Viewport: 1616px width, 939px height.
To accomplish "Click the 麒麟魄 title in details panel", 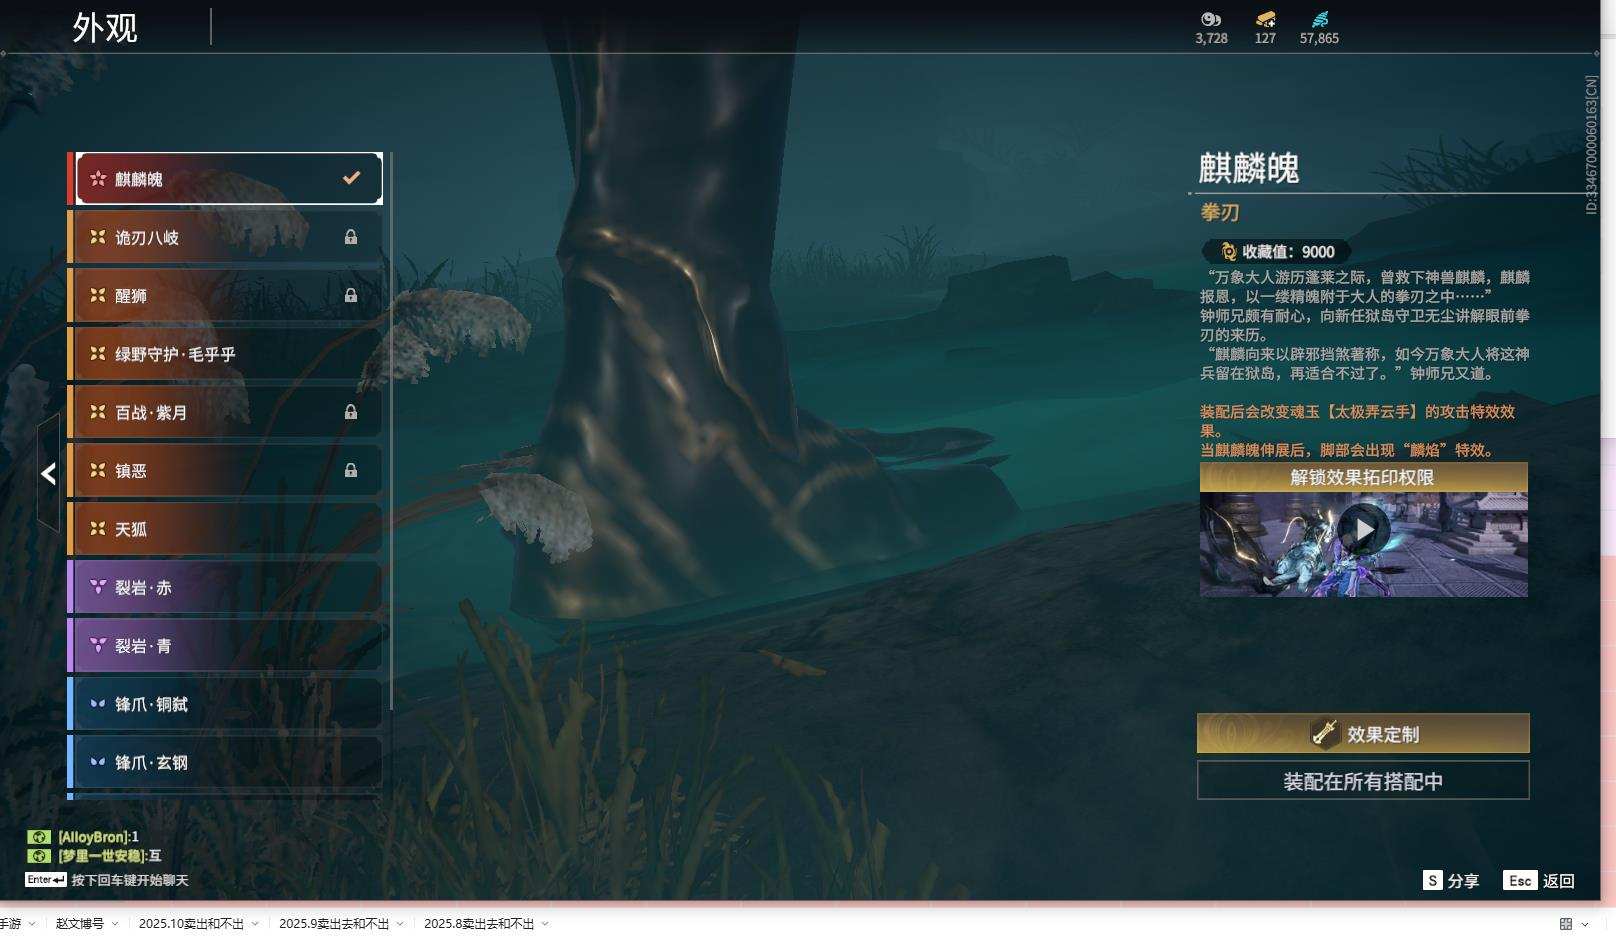I will tap(1249, 168).
